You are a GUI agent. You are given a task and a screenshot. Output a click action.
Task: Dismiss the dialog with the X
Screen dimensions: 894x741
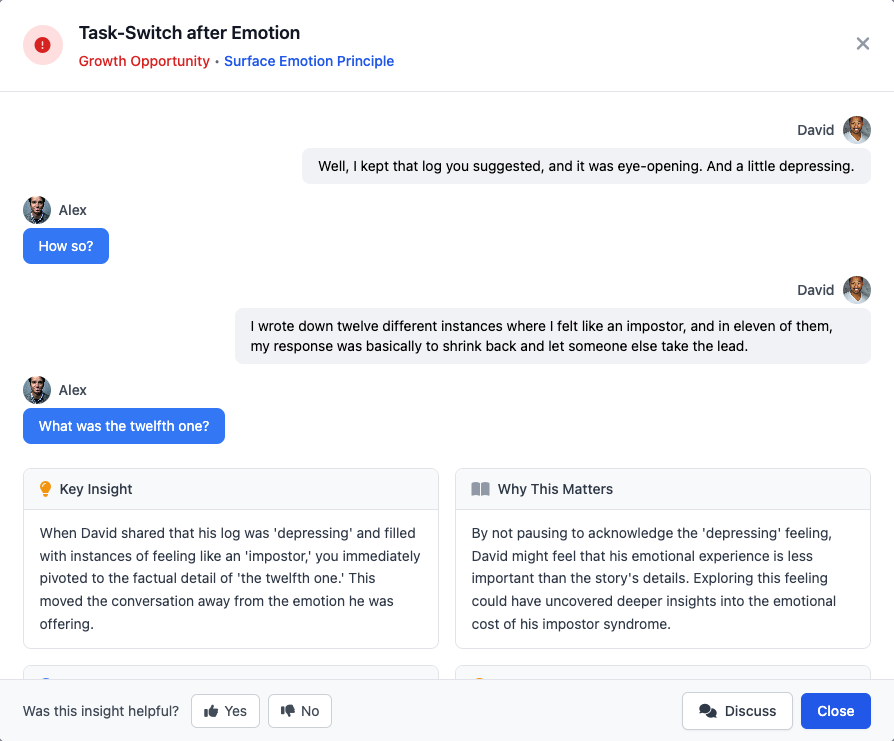[862, 43]
